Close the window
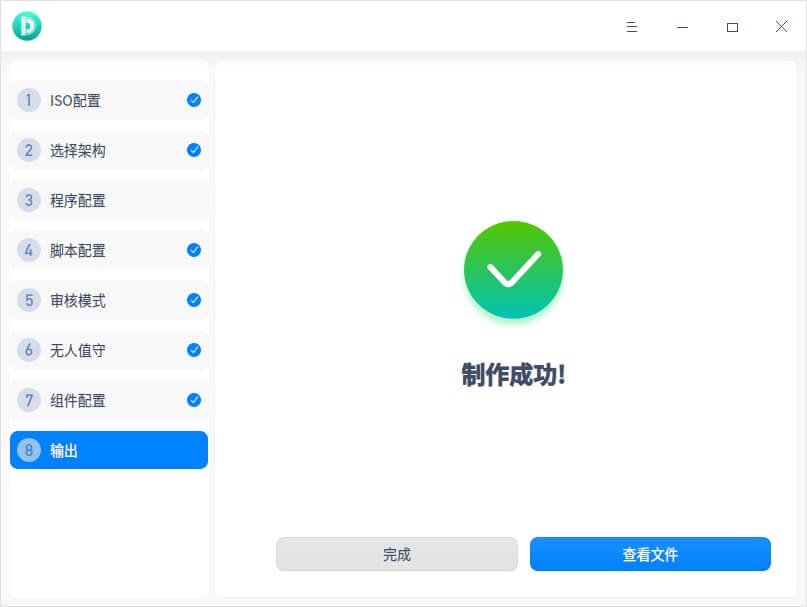Screen dimensions: 807x607 point(781,27)
